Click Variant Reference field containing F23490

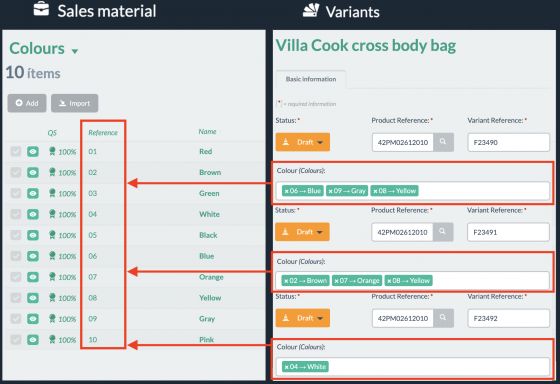coord(509,142)
